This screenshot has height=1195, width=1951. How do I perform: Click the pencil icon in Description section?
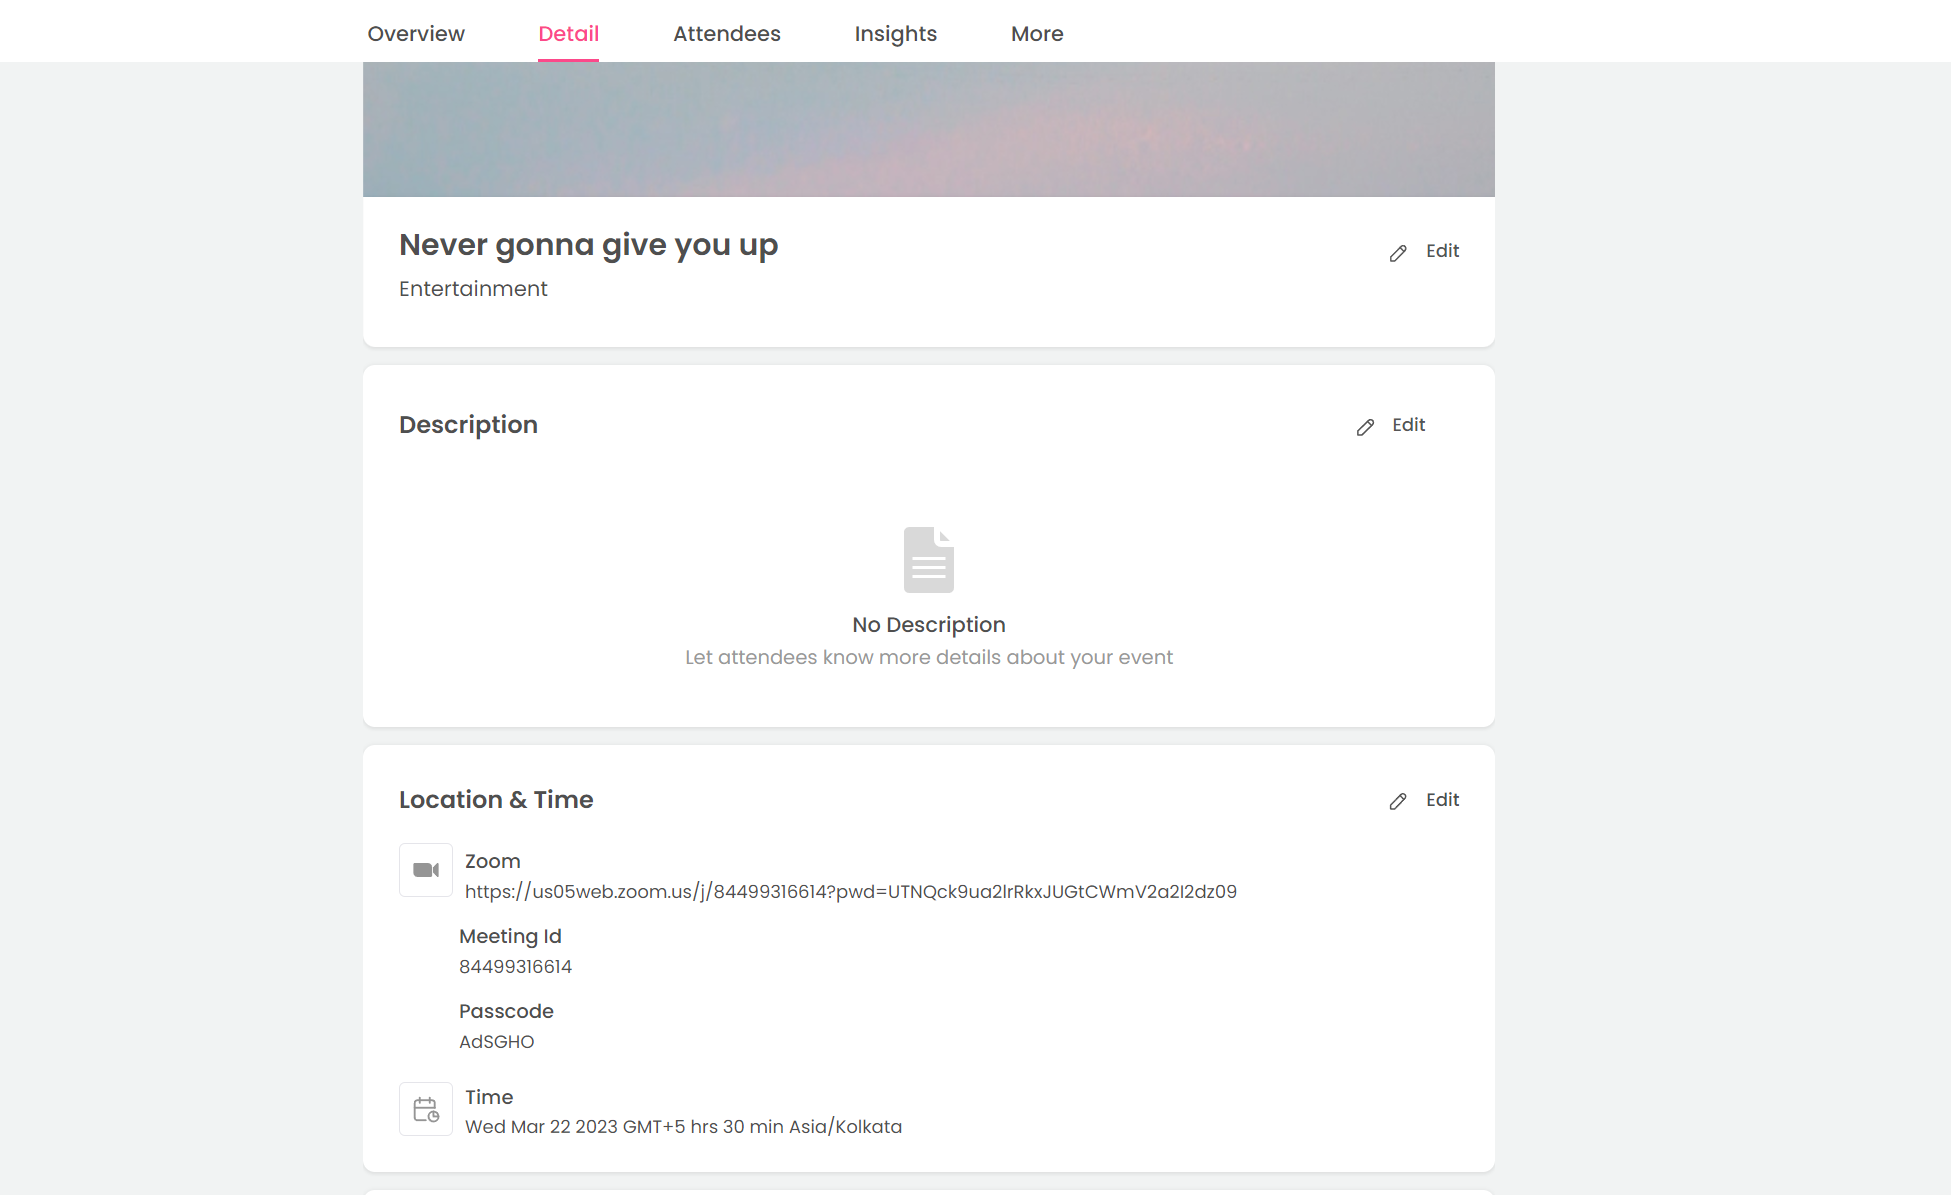pos(1365,427)
